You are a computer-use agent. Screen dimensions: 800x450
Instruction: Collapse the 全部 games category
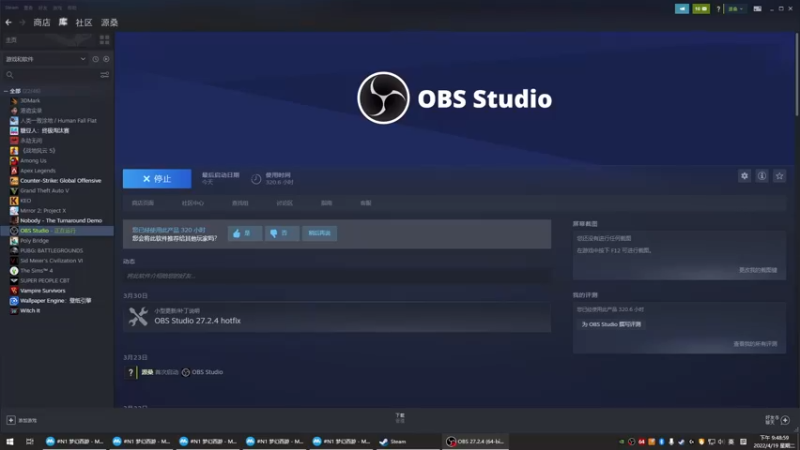[x=6, y=91]
